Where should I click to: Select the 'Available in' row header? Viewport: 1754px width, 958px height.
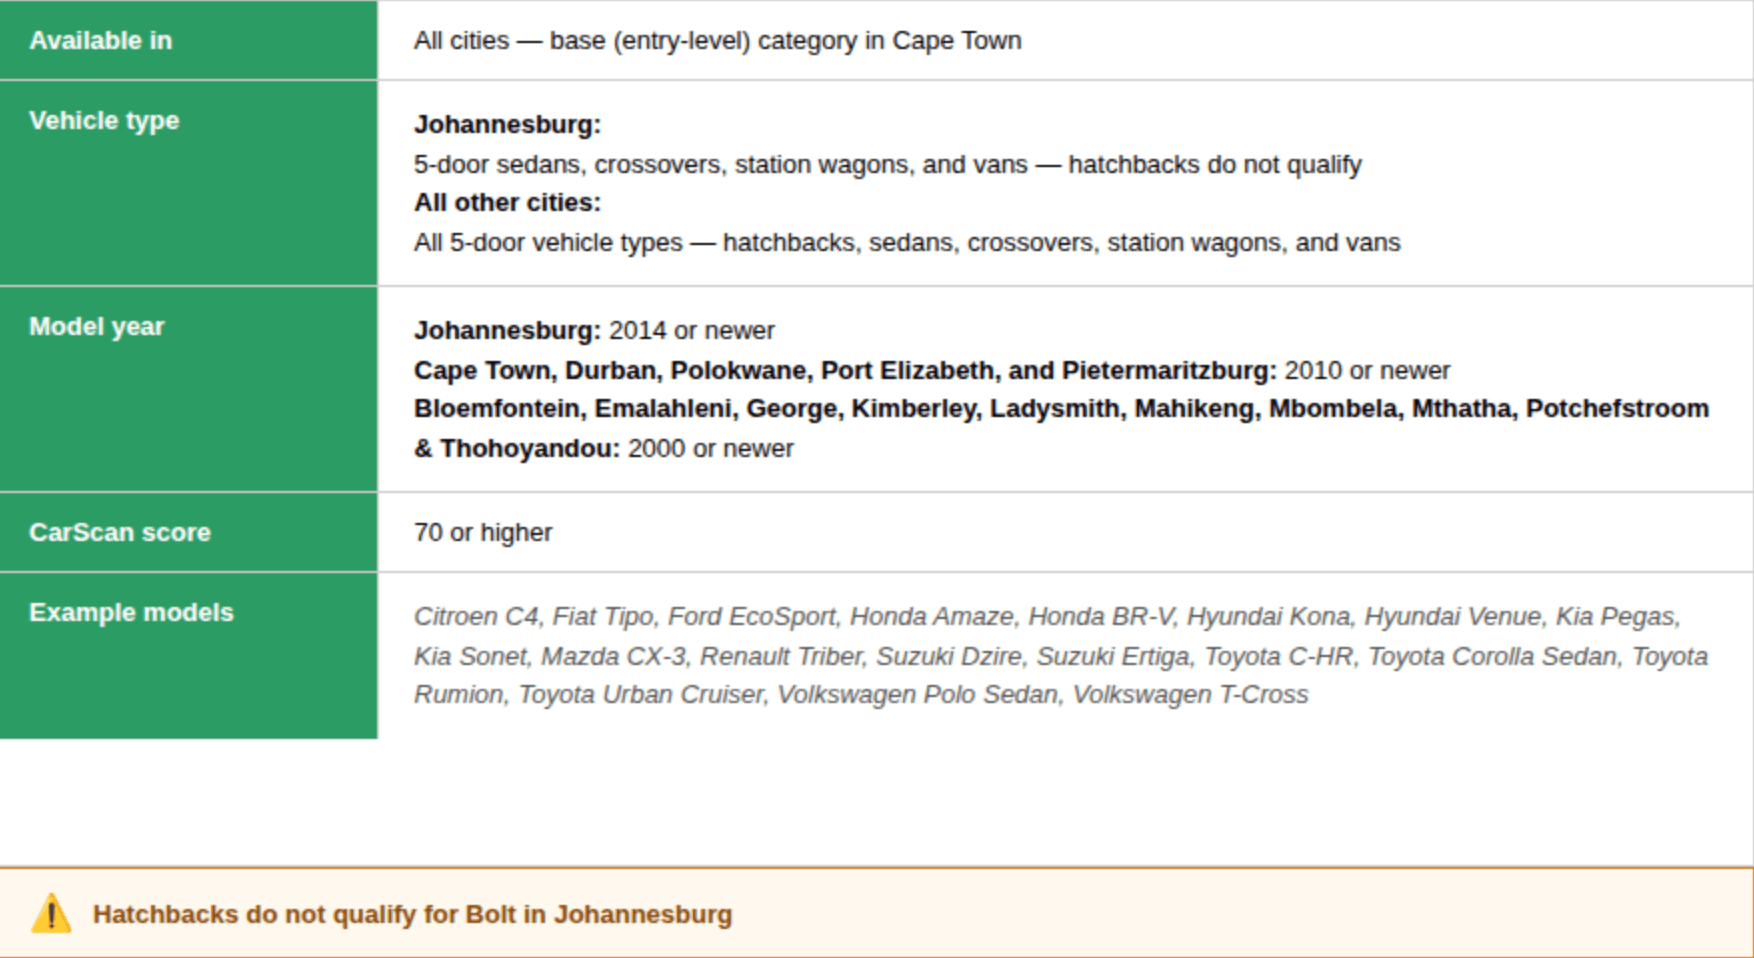188,40
